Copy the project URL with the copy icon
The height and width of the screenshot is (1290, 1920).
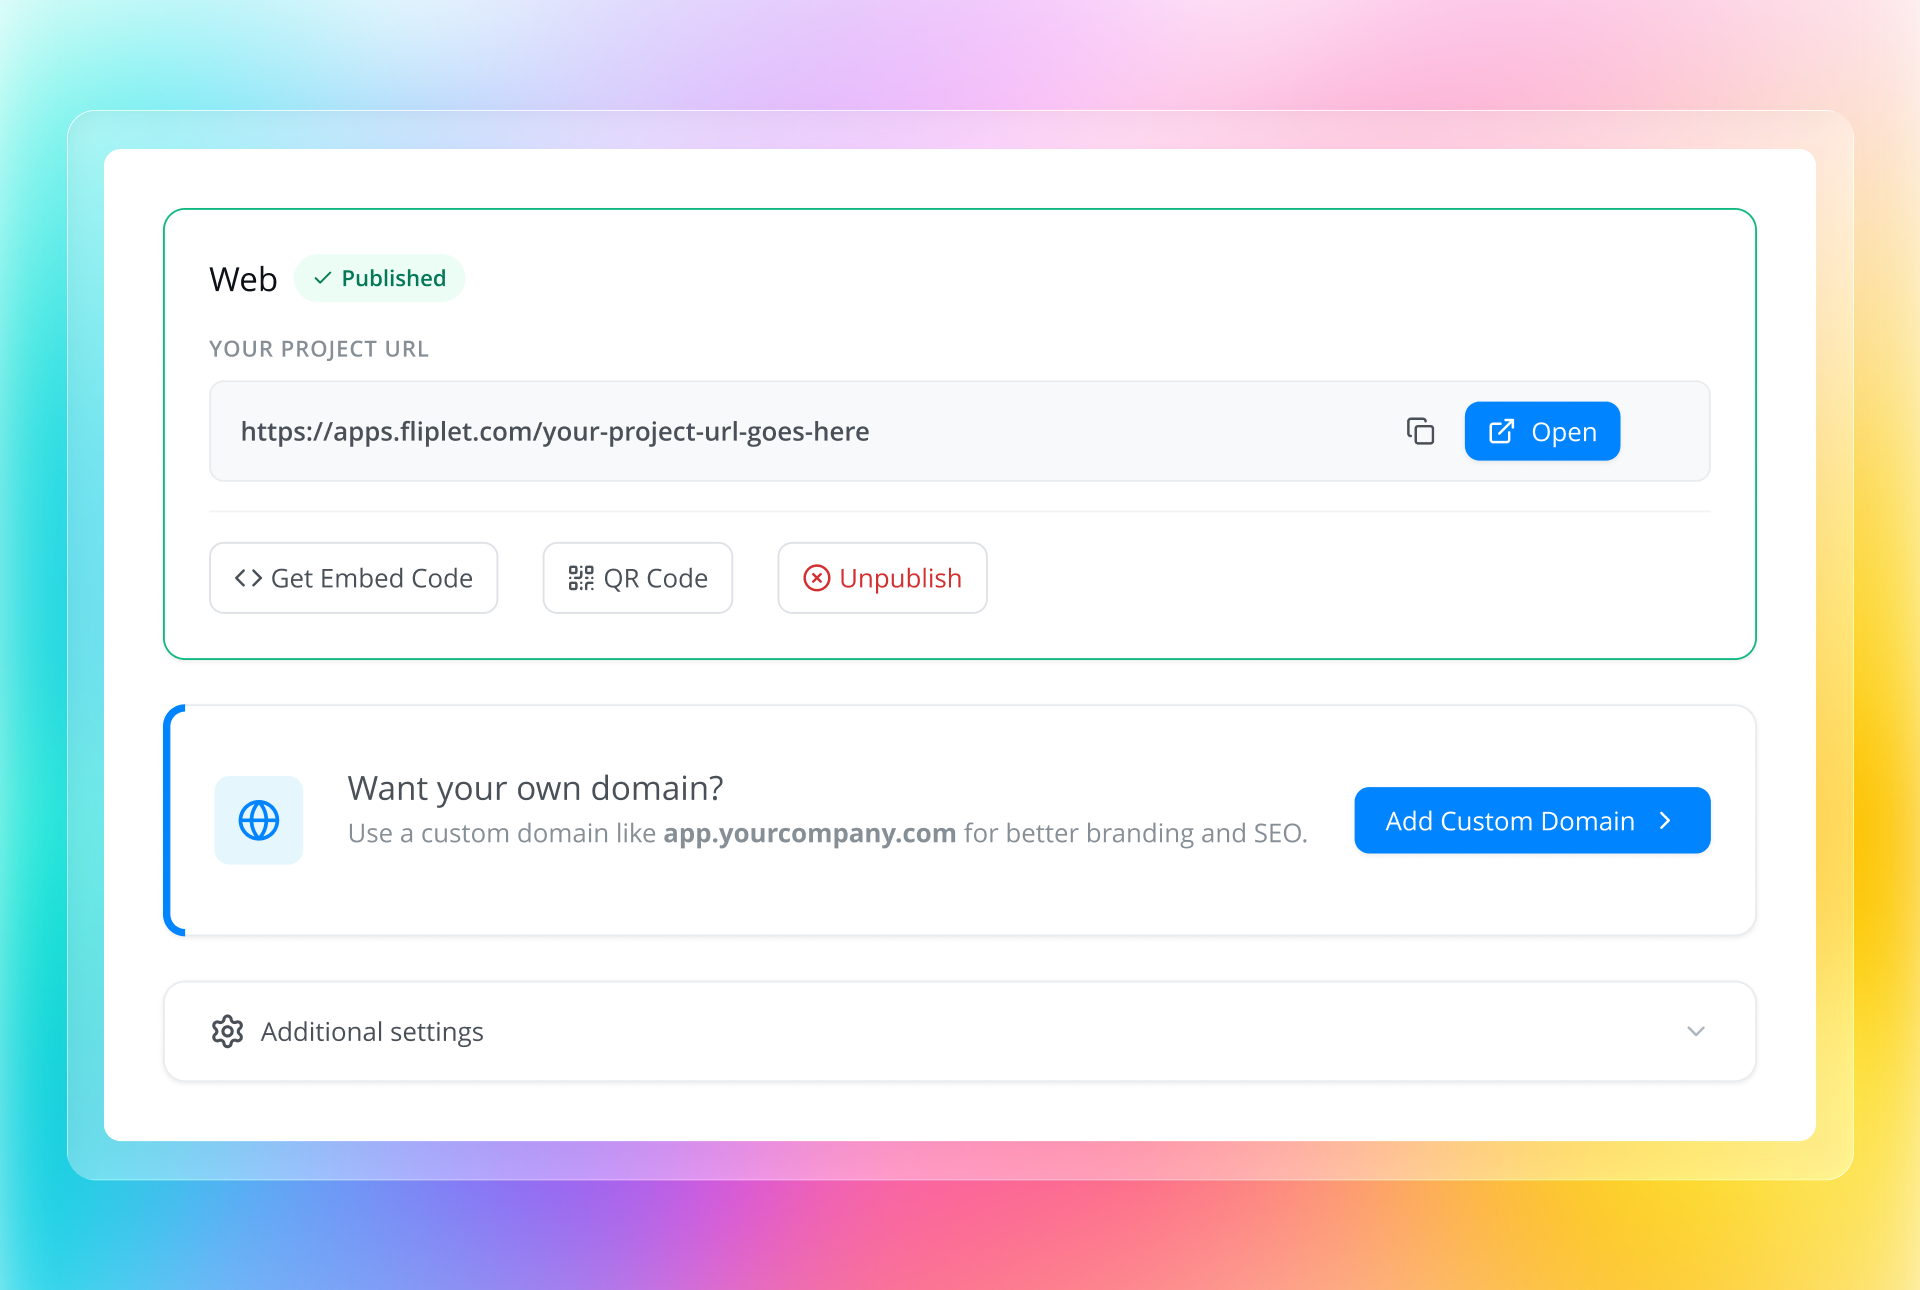coord(1420,431)
